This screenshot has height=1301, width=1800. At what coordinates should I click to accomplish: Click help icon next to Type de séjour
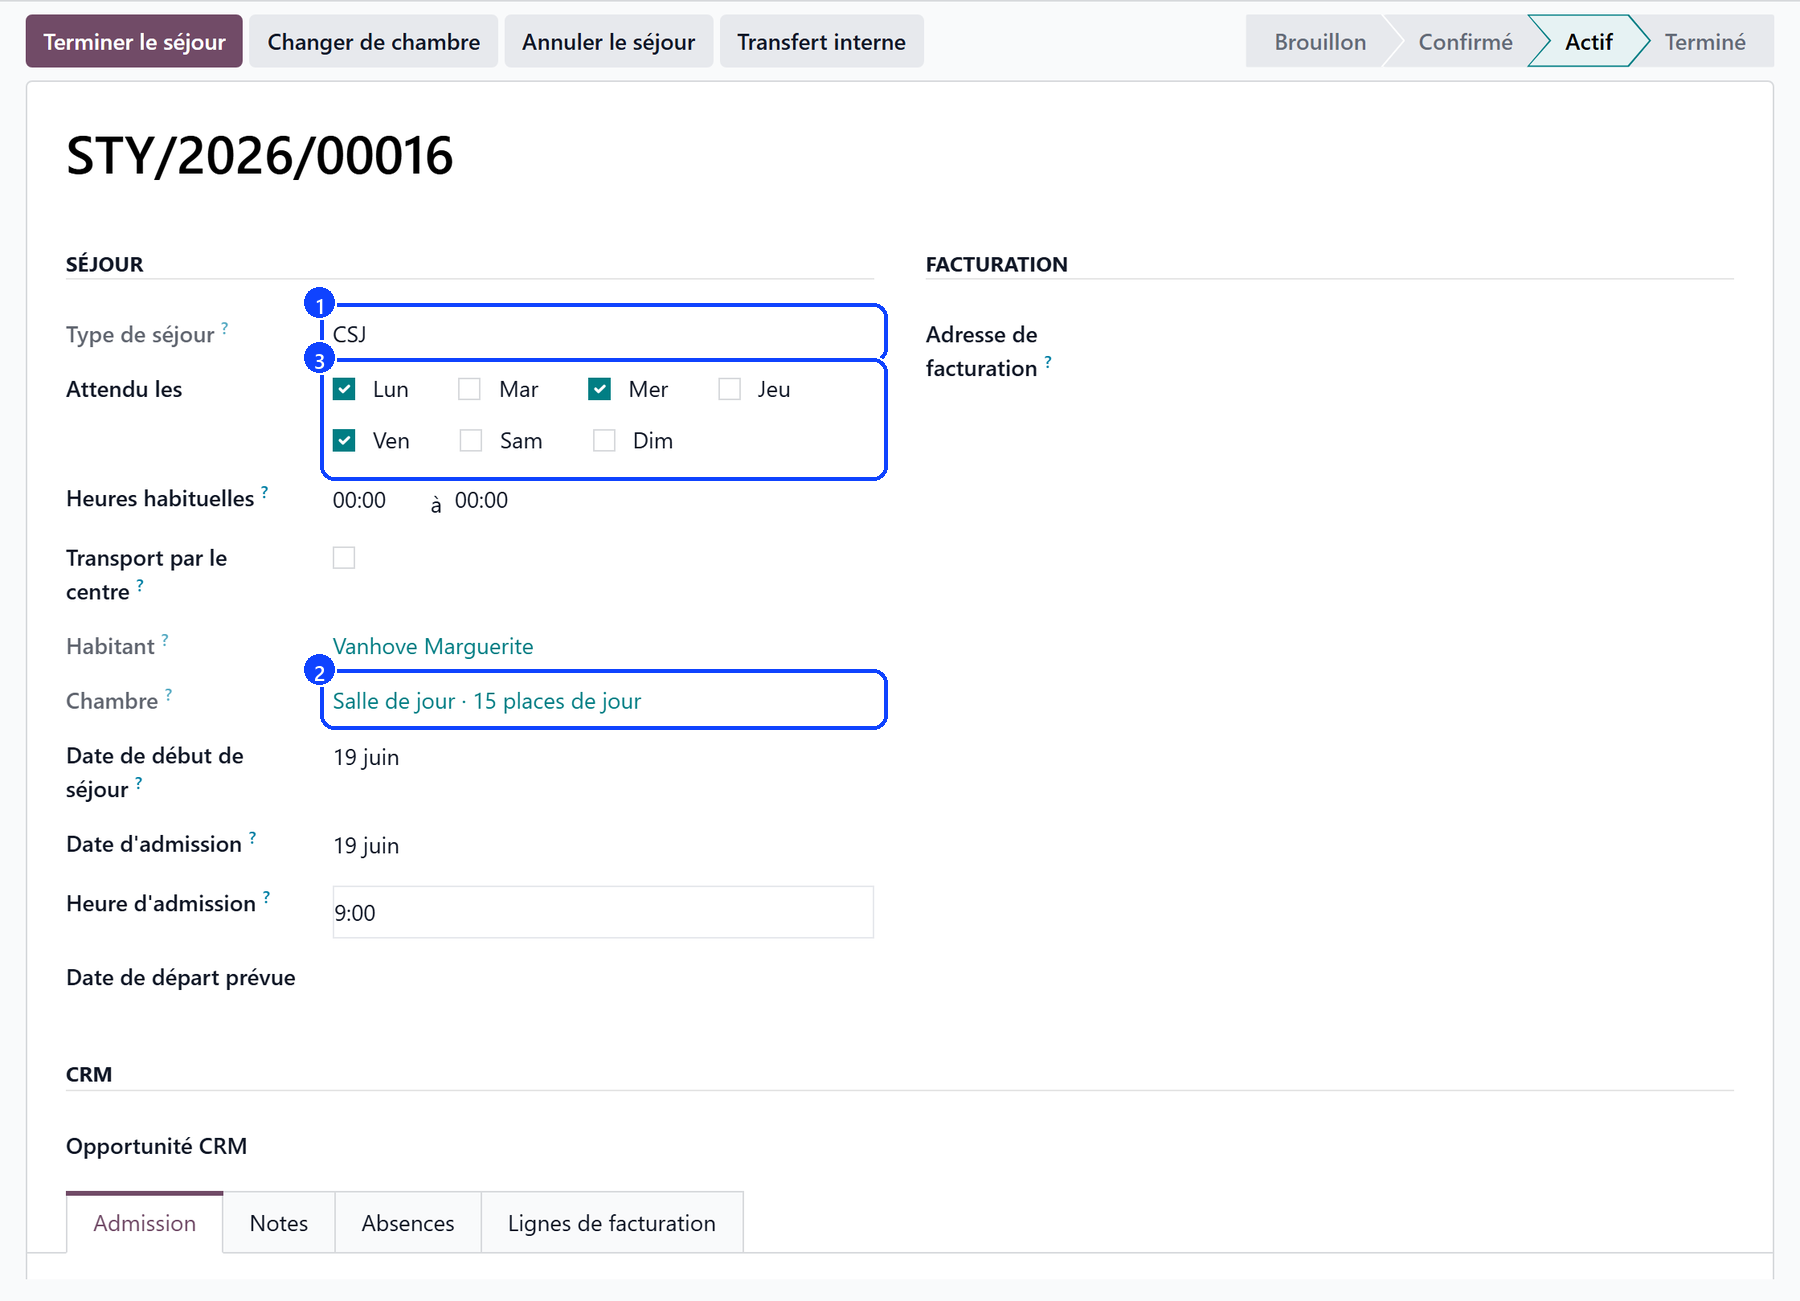click(x=225, y=327)
